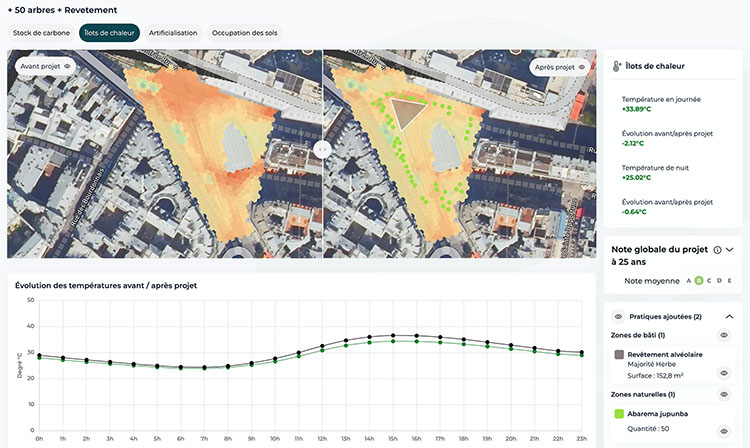Toggle visibility of Abarema jupunba trees
750x448 pixels.
(x=724, y=431)
